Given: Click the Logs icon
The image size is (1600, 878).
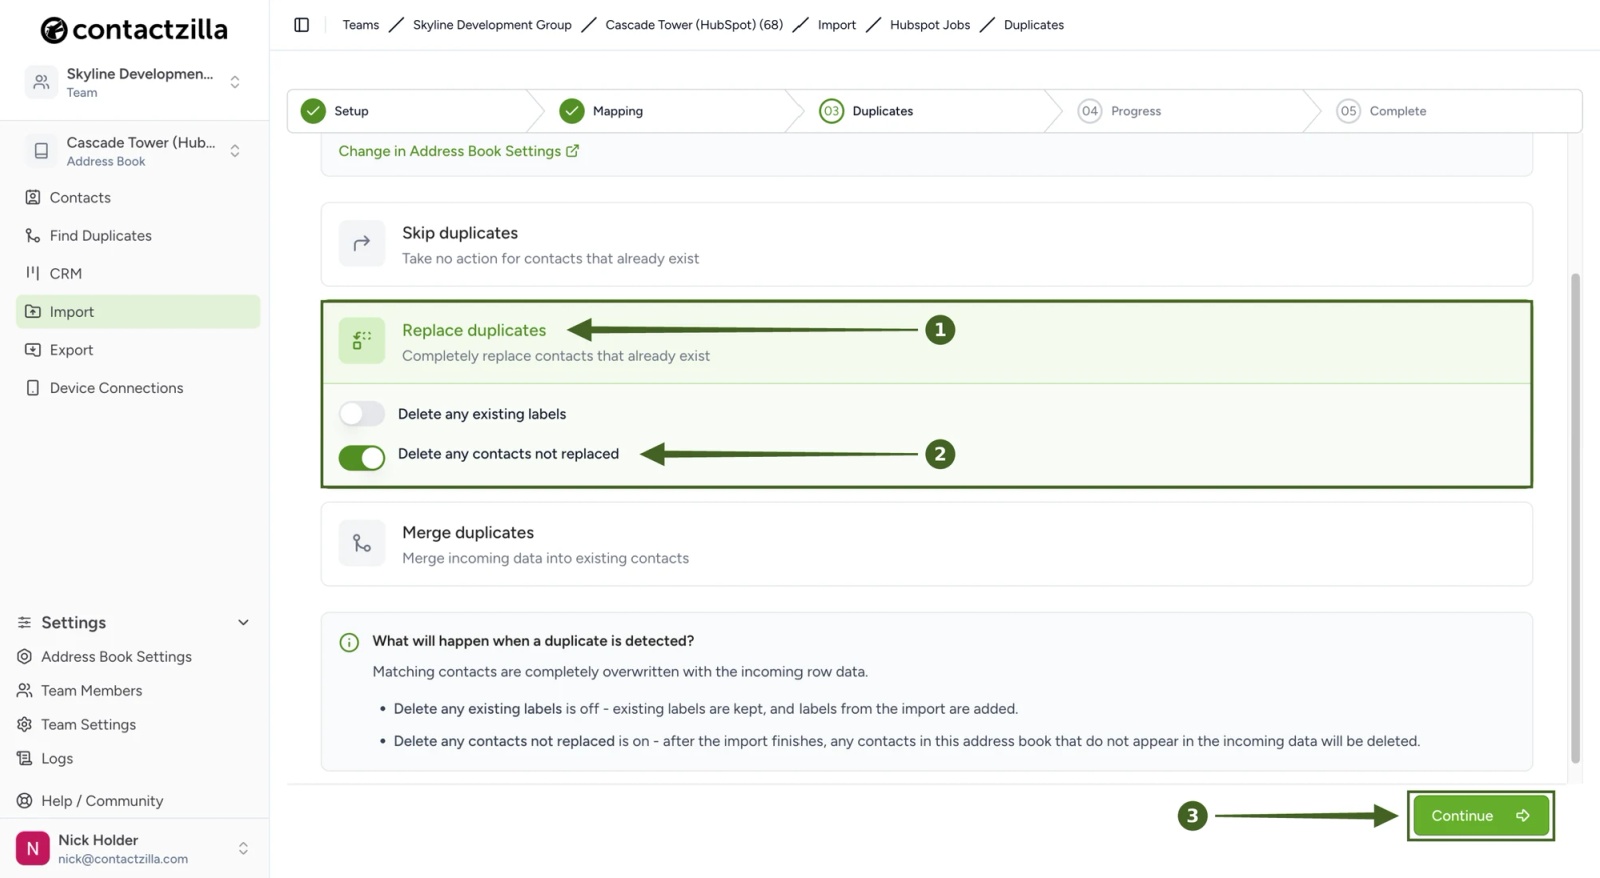Looking at the screenshot, I should [x=25, y=759].
